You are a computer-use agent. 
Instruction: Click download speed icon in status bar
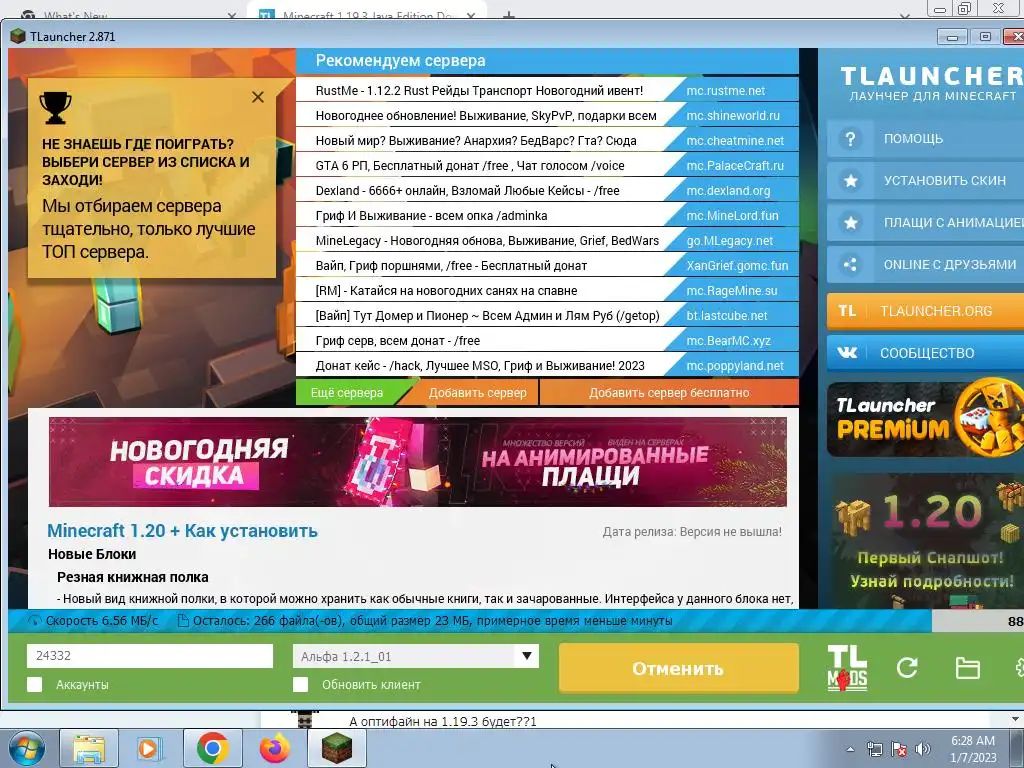34,621
